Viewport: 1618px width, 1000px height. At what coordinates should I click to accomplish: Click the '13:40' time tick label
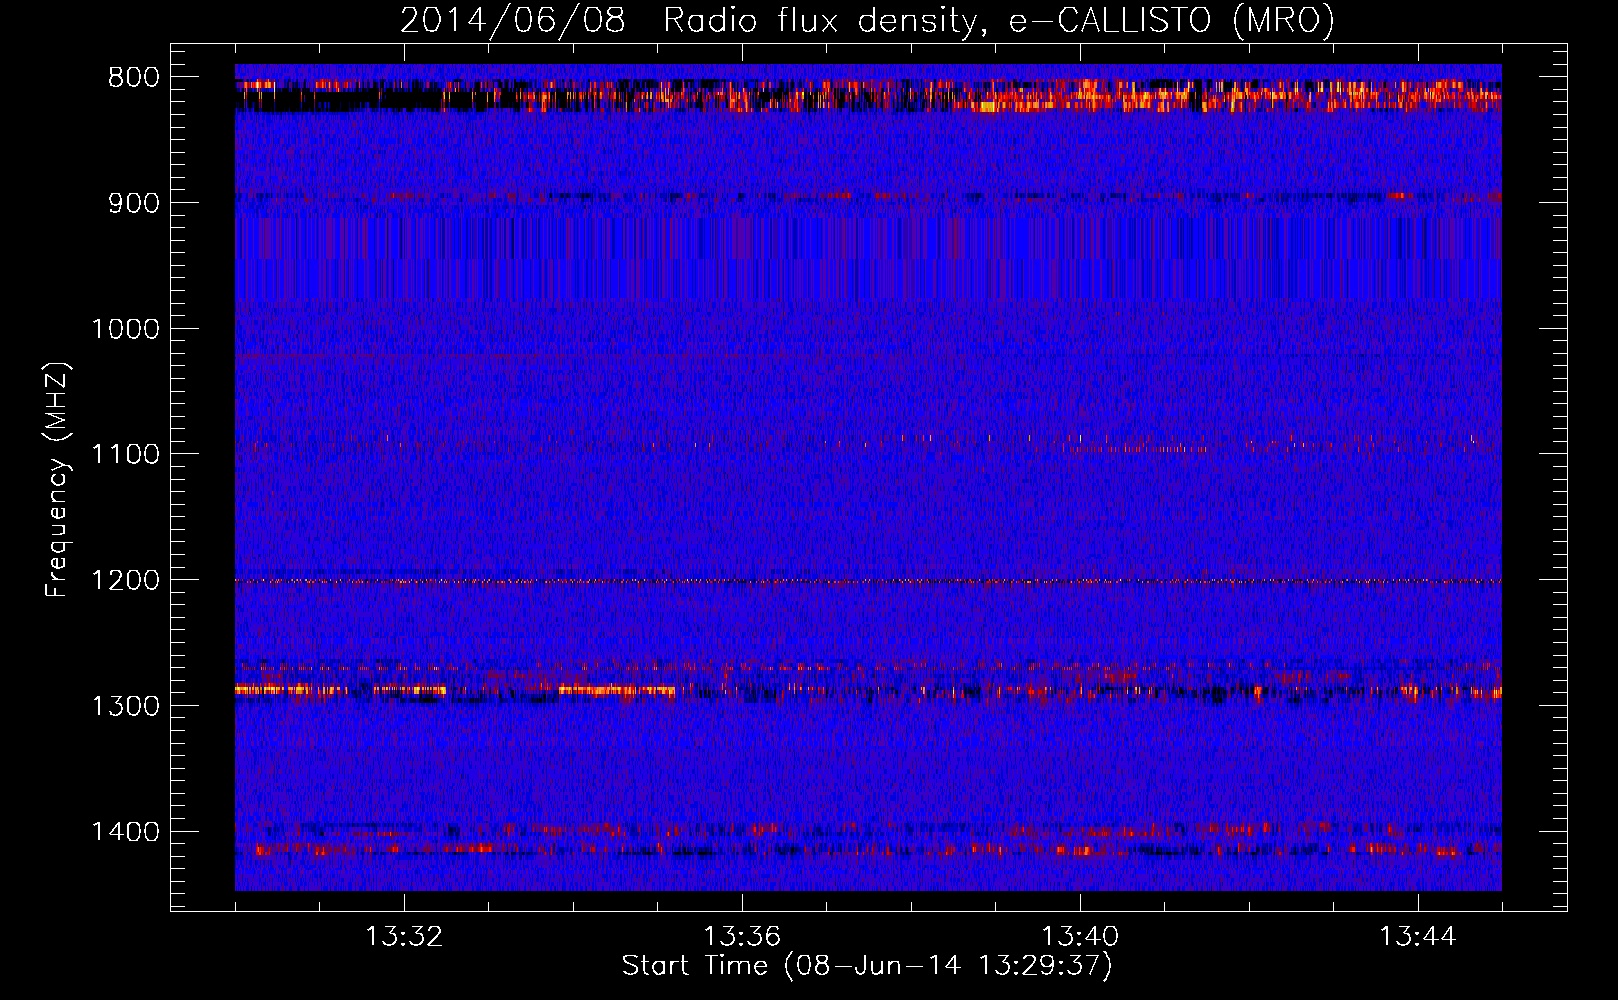point(1080,937)
